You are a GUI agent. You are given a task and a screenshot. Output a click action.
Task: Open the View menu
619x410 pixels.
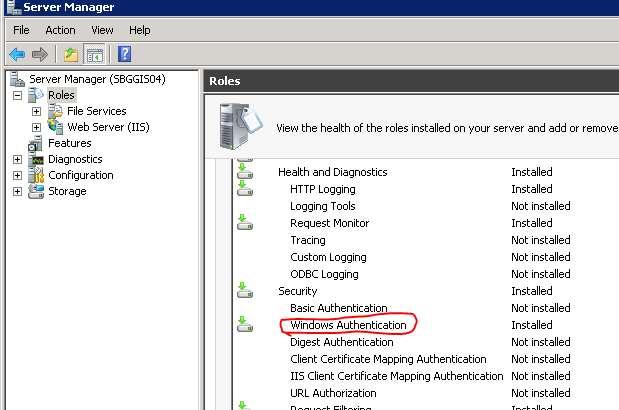tap(102, 30)
